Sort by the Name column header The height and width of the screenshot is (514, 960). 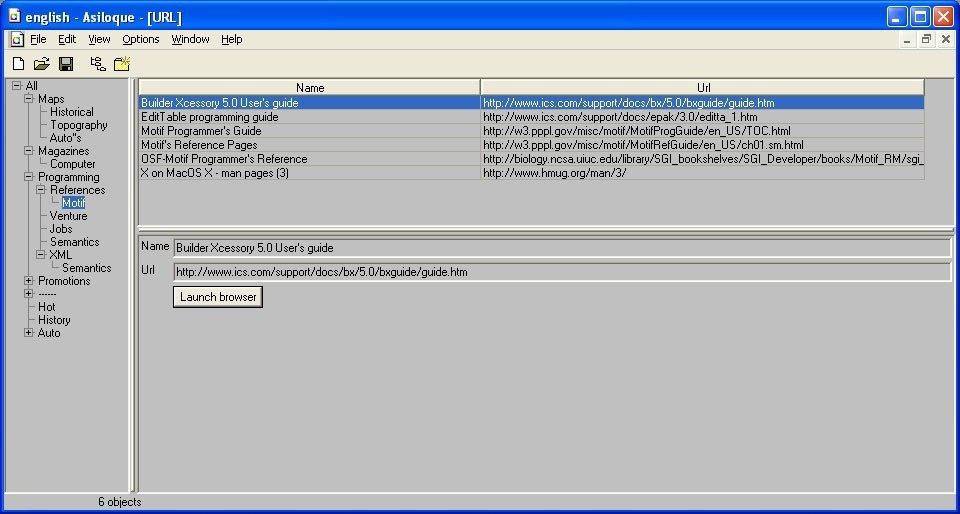coord(310,88)
